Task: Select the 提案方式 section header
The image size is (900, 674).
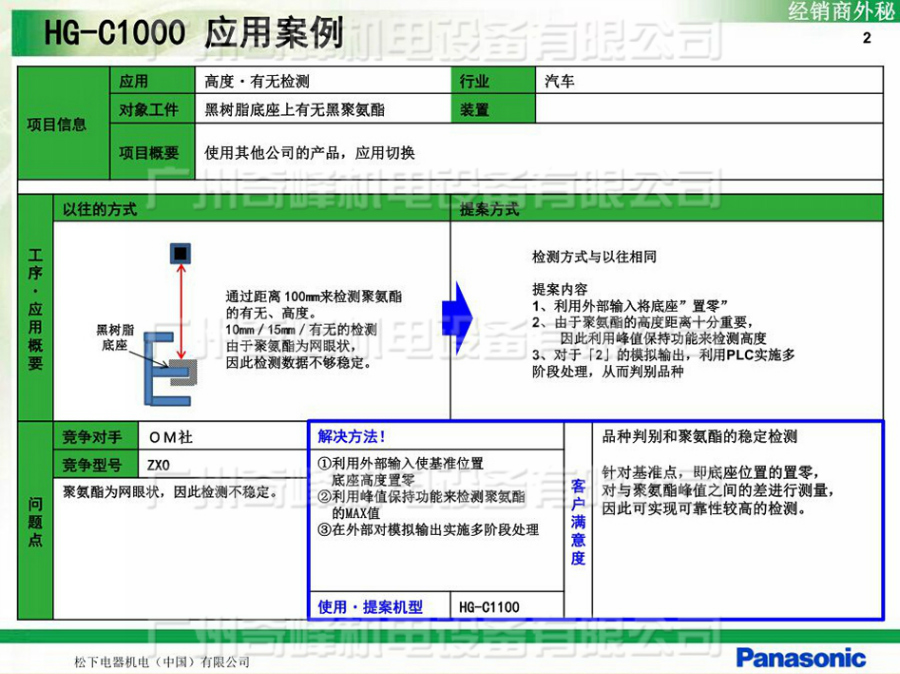Action: coord(490,210)
